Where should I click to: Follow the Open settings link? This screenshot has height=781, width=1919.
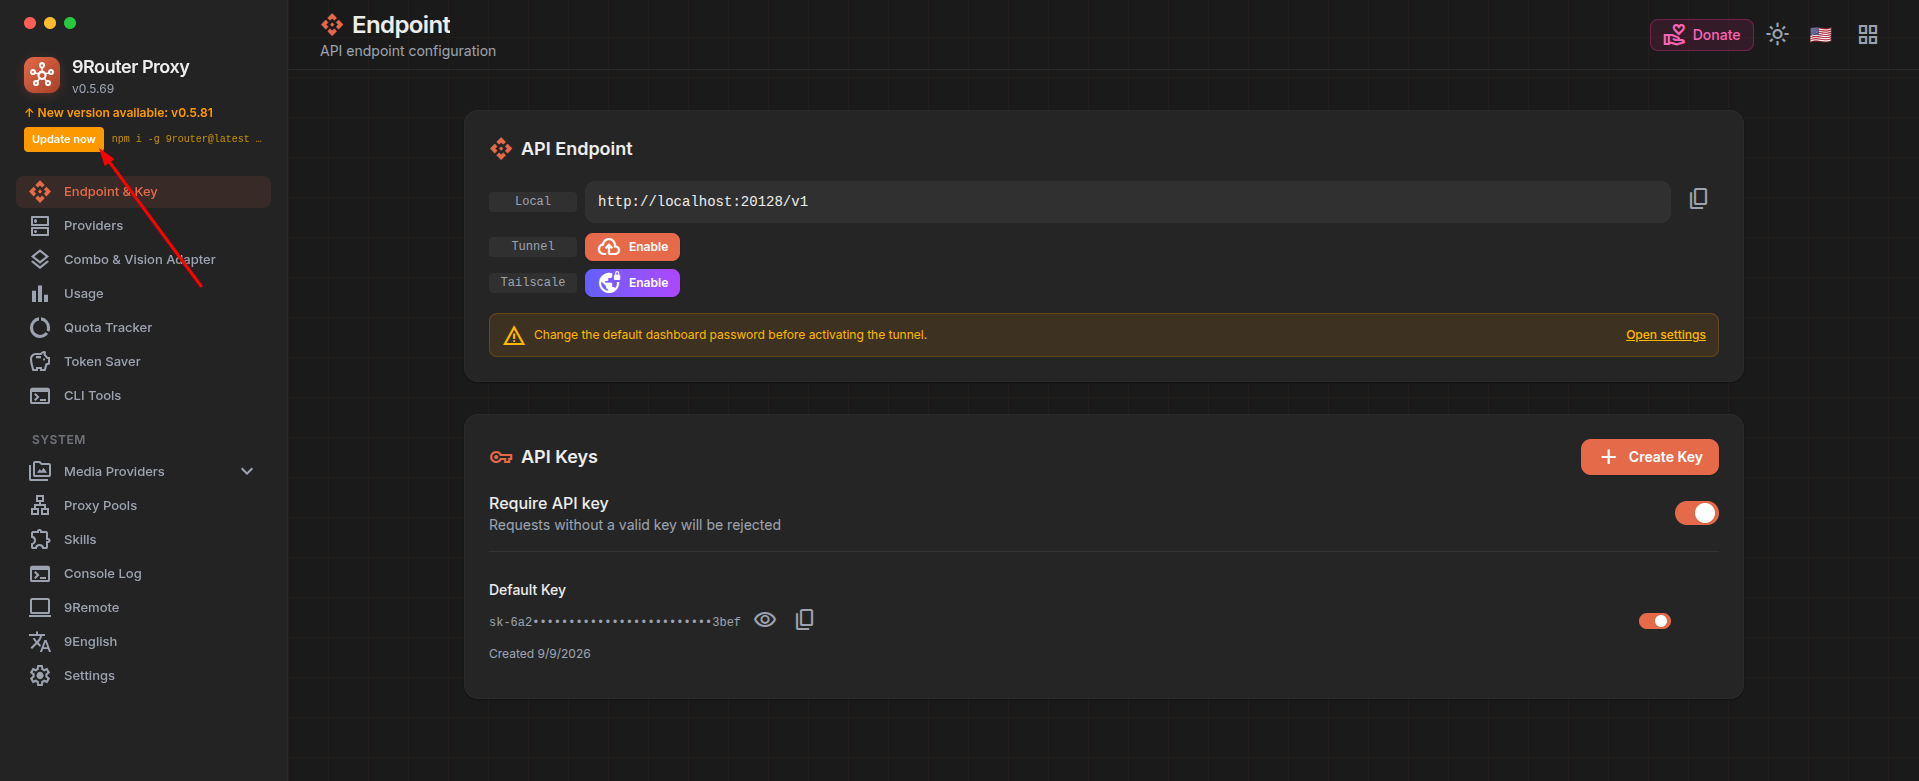(1665, 335)
